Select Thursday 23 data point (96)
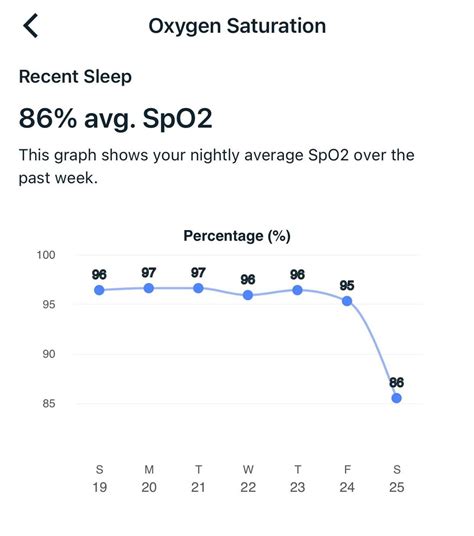 pyautogui.click(x=297, y=290)
